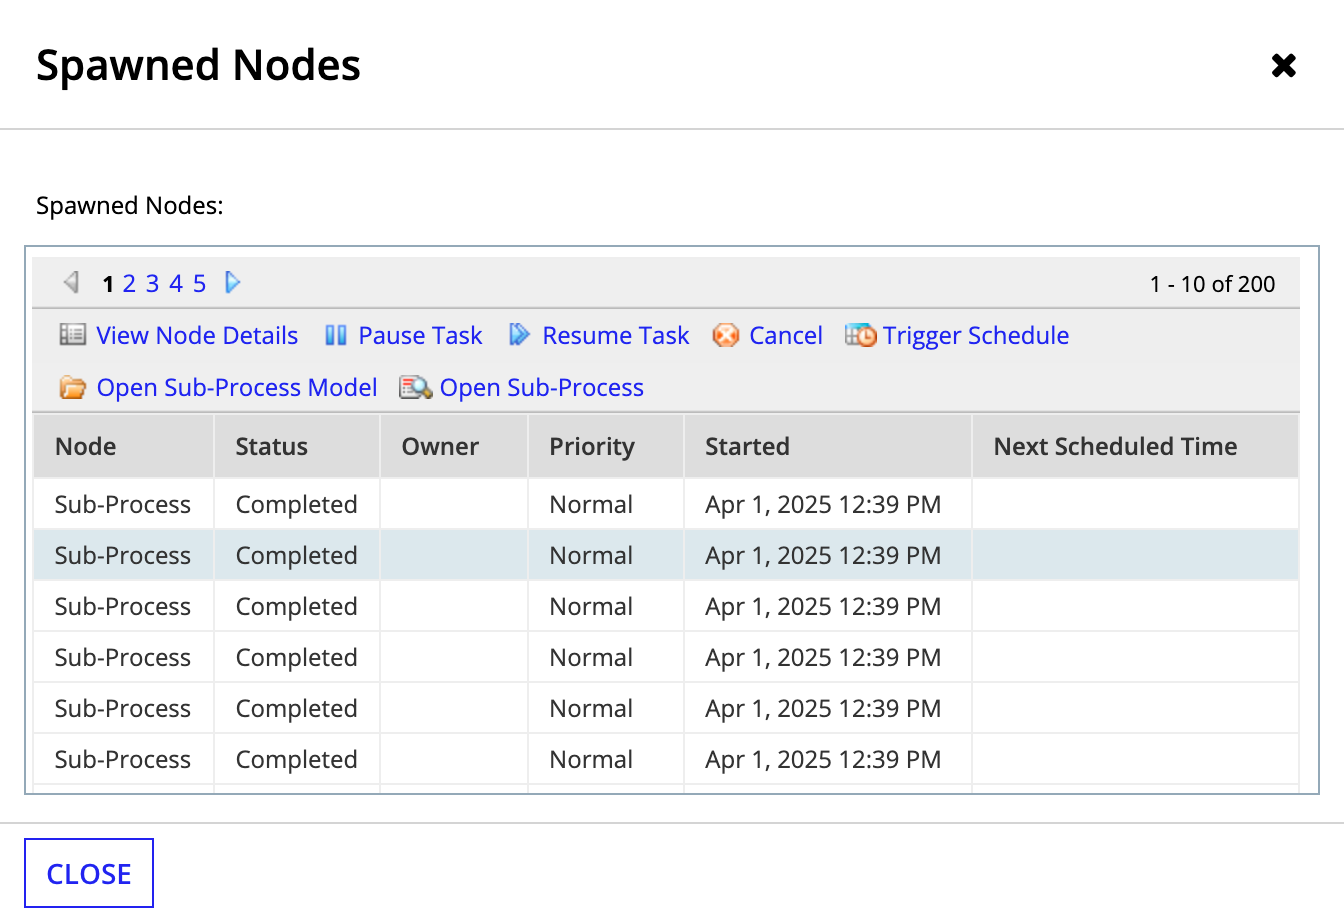Click the orange Cancel icon

[726, 335]
